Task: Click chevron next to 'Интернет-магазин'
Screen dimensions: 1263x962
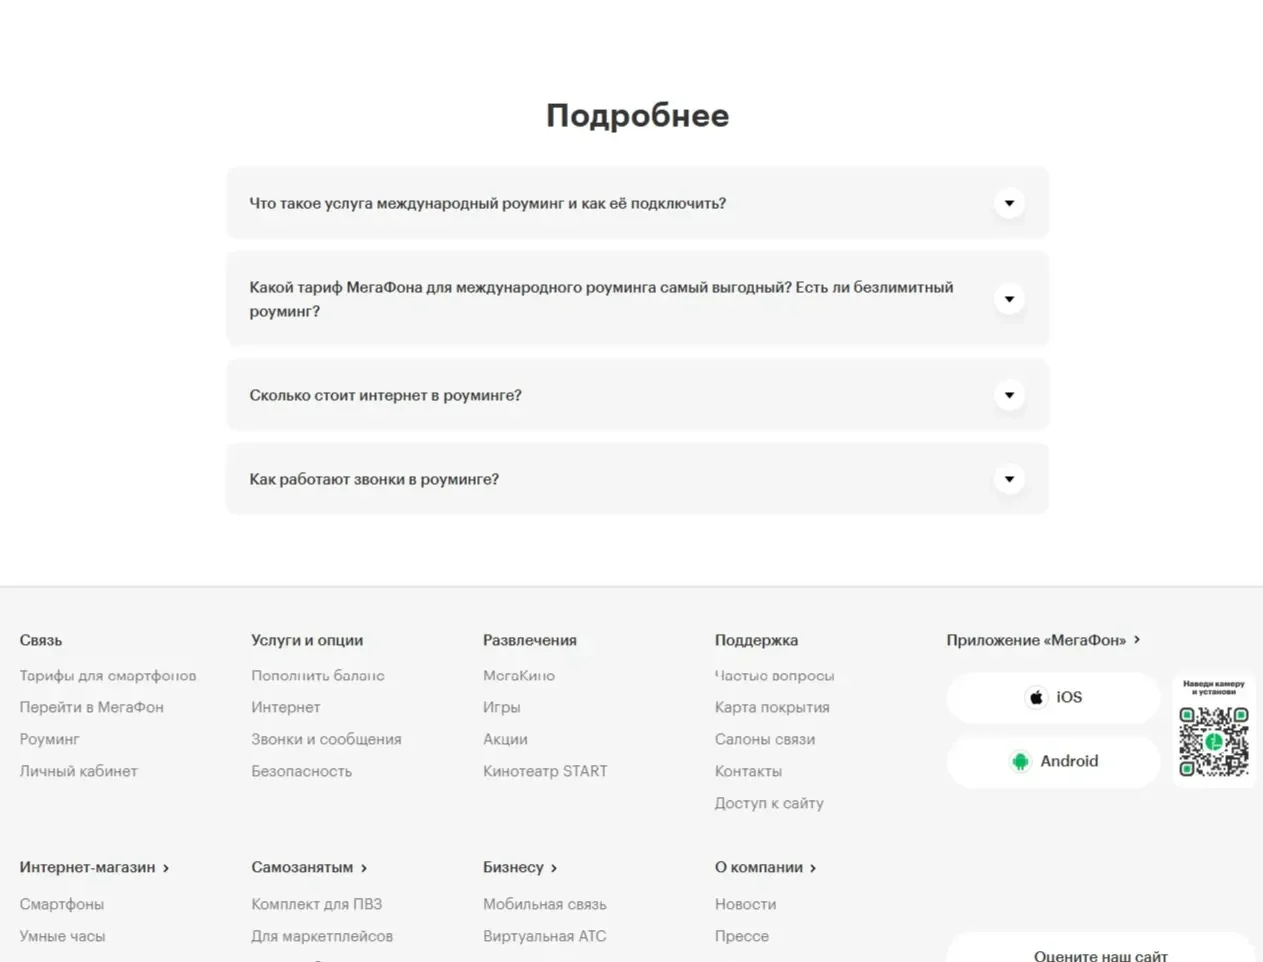Action: click(x=166, y=868)
